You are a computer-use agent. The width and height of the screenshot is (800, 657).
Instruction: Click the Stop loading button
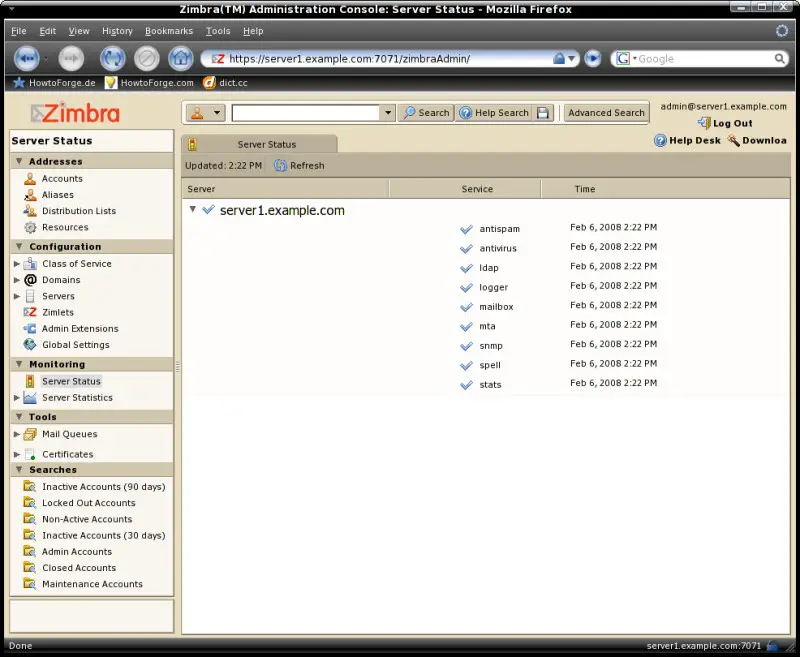[146, 59]
